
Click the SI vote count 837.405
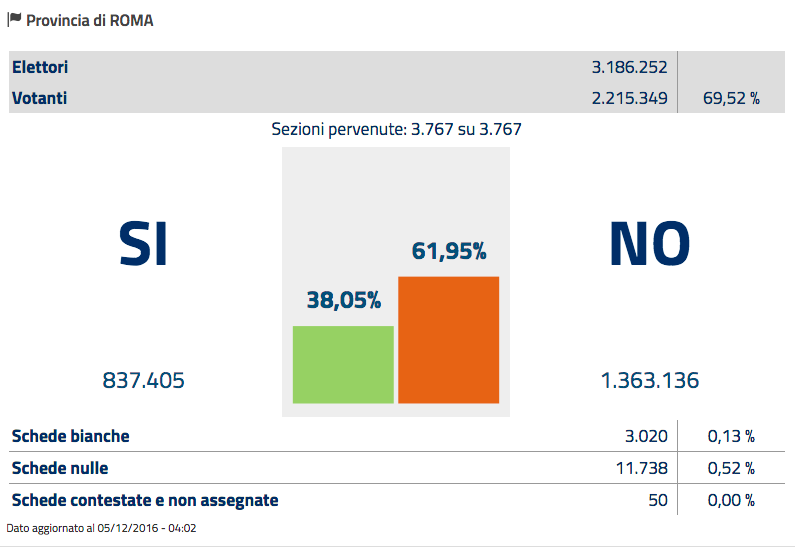[x=143, y=380]
